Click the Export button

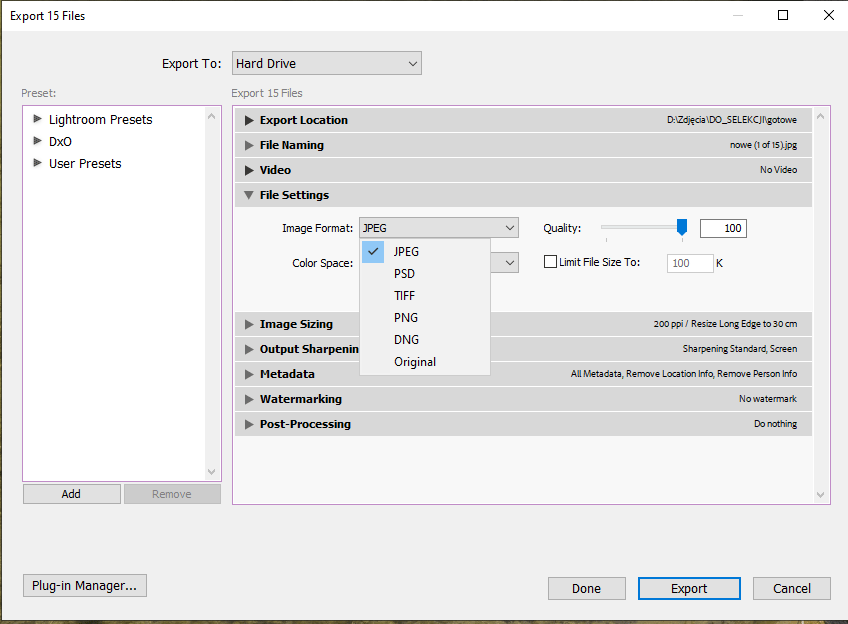(x=689, y=588)
